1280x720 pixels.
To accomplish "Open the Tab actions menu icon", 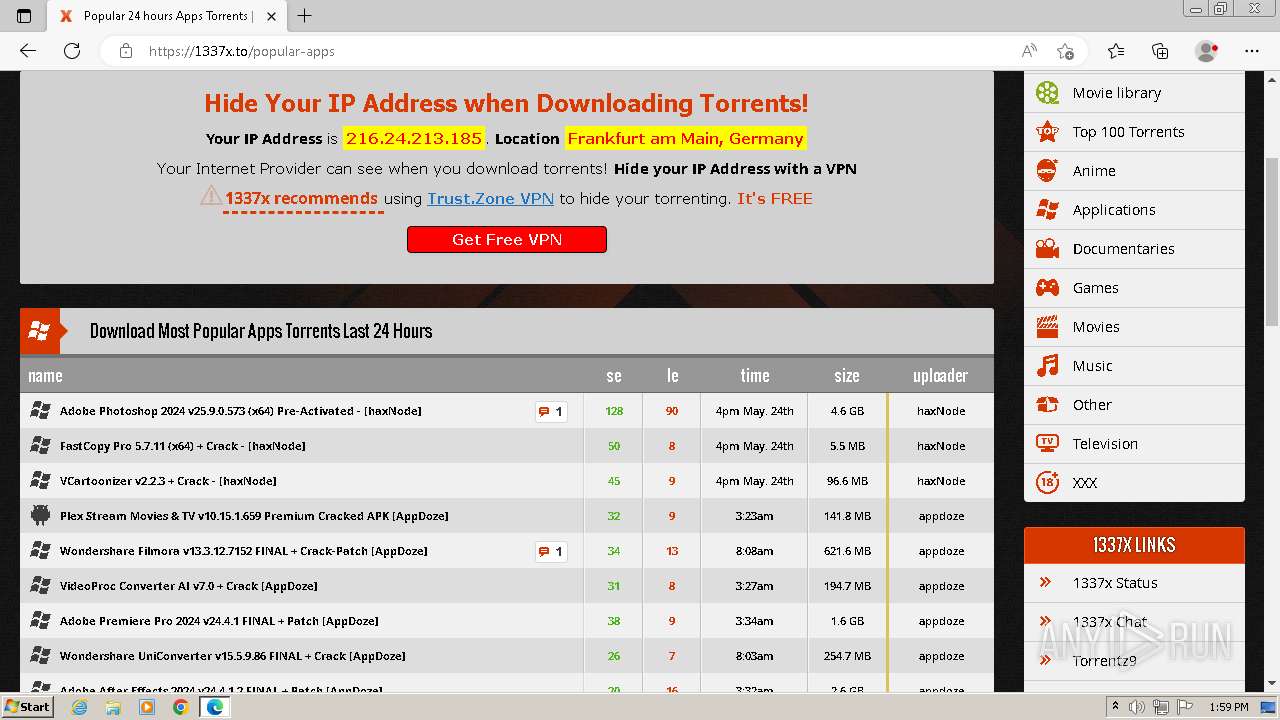I will coord(24,16).
